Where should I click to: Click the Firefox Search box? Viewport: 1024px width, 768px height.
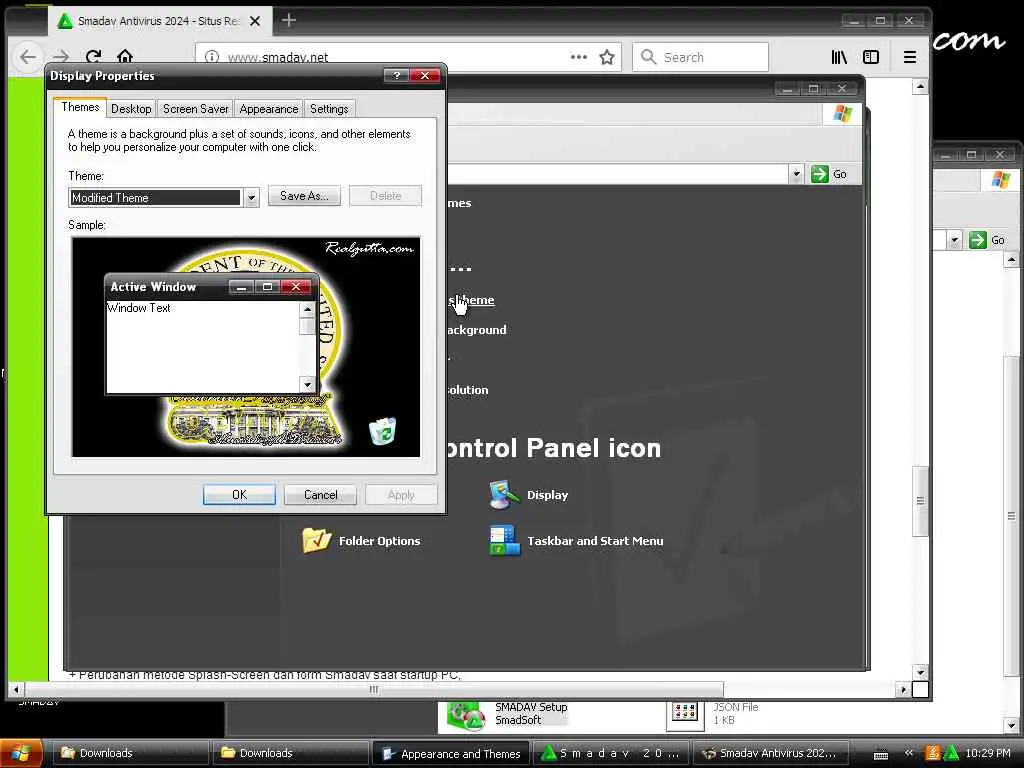tap(700, 57)
